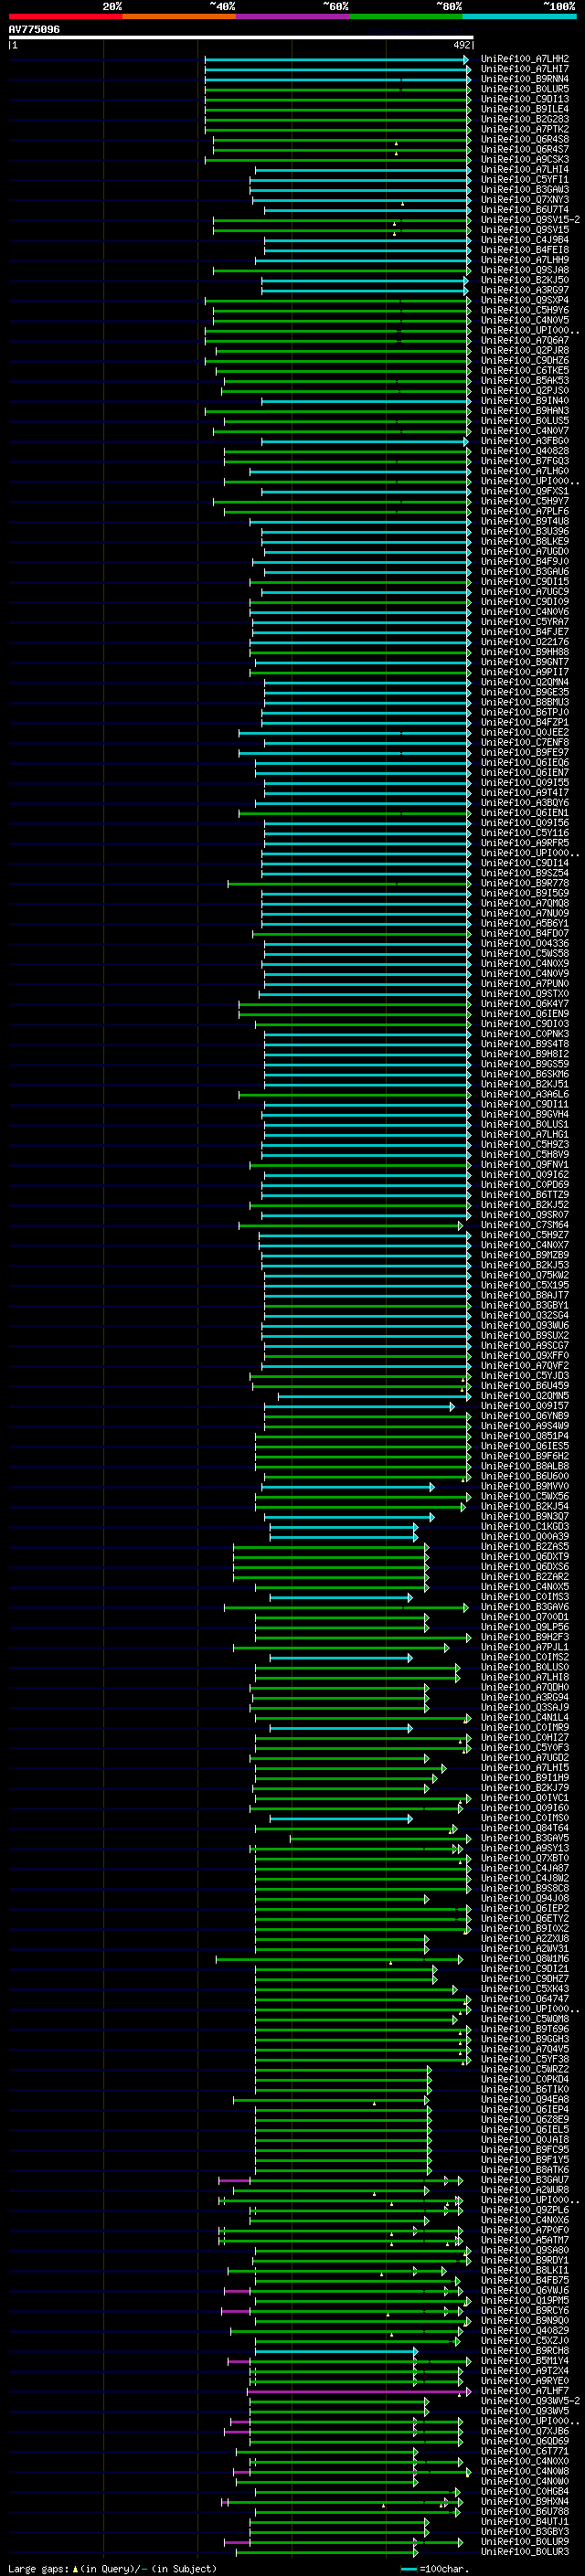Select the UniRef100_Q9XFF0 label
The height and width of the screenshot is (2576, 585).
(x=525, y=1356)
